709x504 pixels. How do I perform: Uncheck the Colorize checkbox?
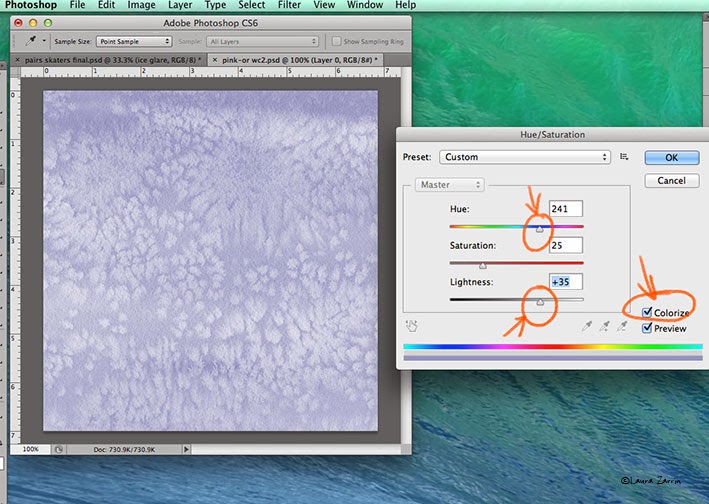pos(647,313)
